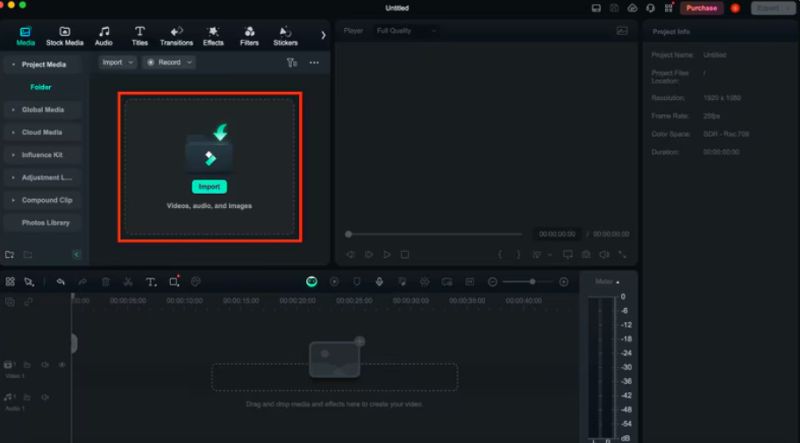Screen dimensions: 800x443
Task: Choose the selection pointer tool in timeline
Action: pyautogui.click(x=29, y=282)
